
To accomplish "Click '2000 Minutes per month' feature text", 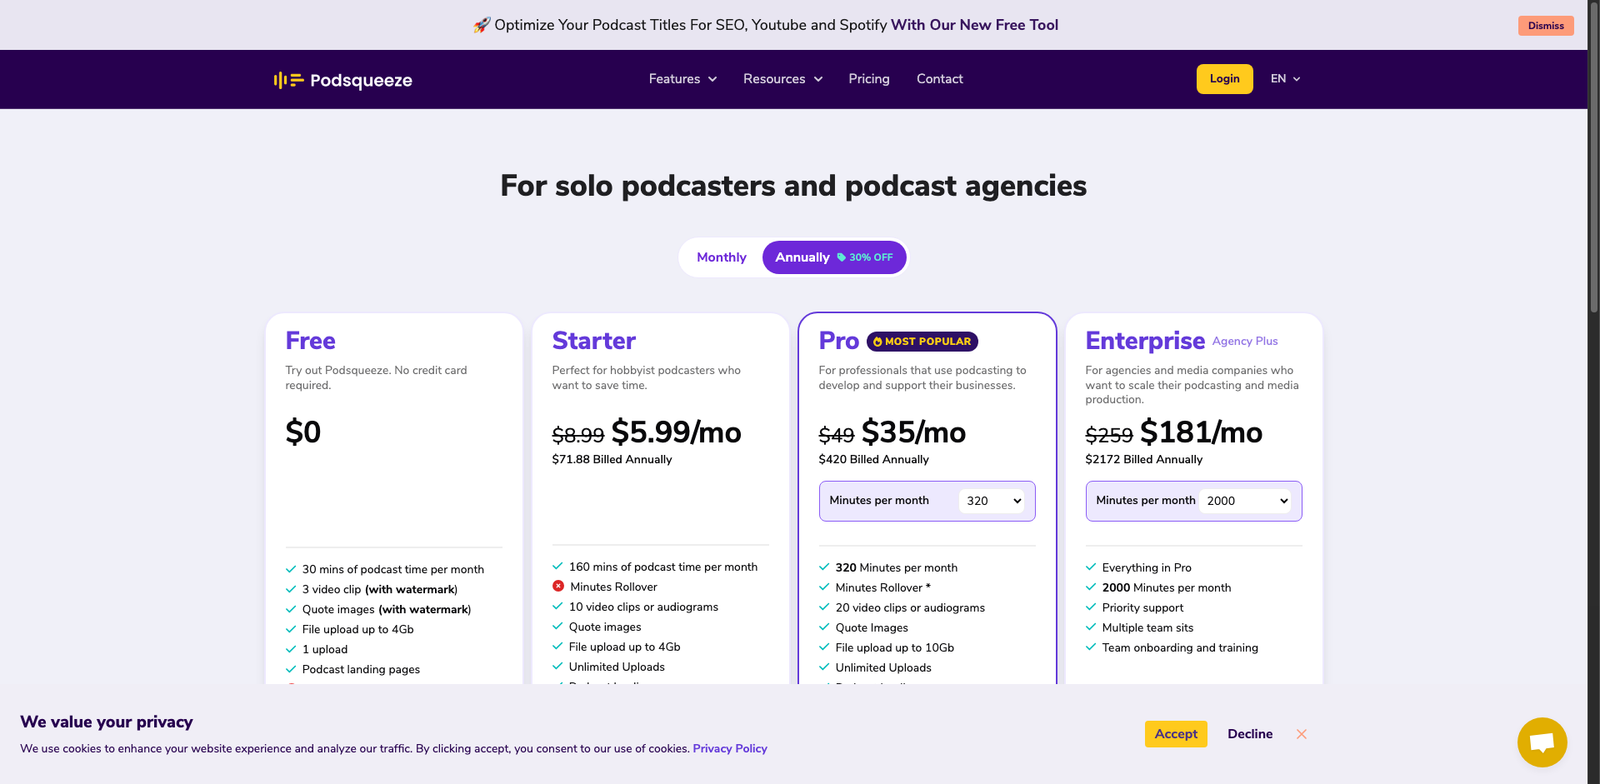I will 1166,587.
